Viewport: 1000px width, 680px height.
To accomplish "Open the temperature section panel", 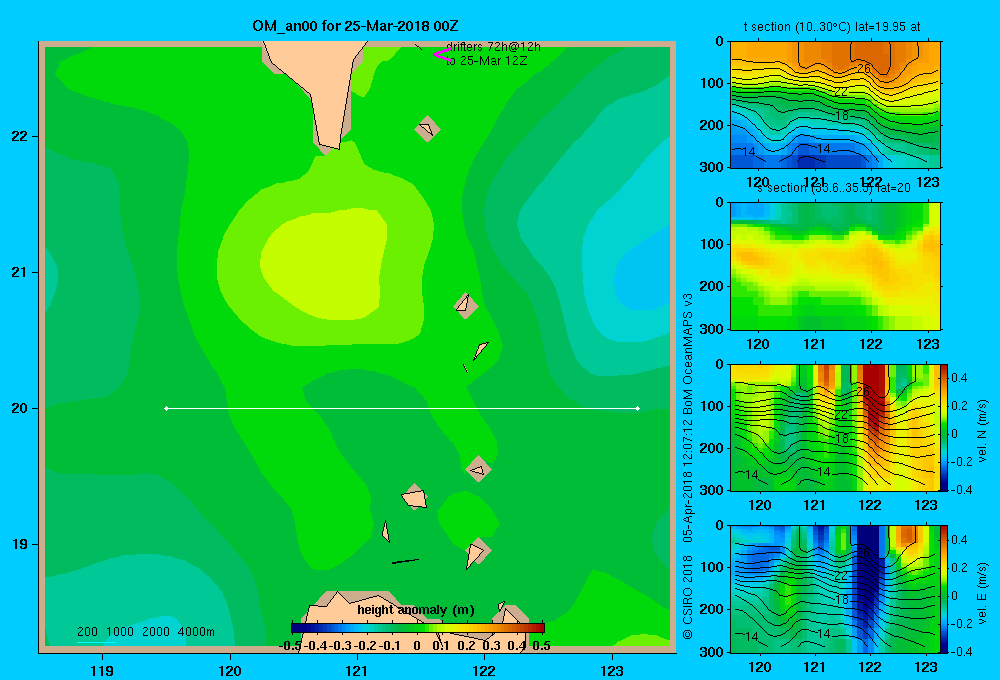I will (x=835, y=105).
